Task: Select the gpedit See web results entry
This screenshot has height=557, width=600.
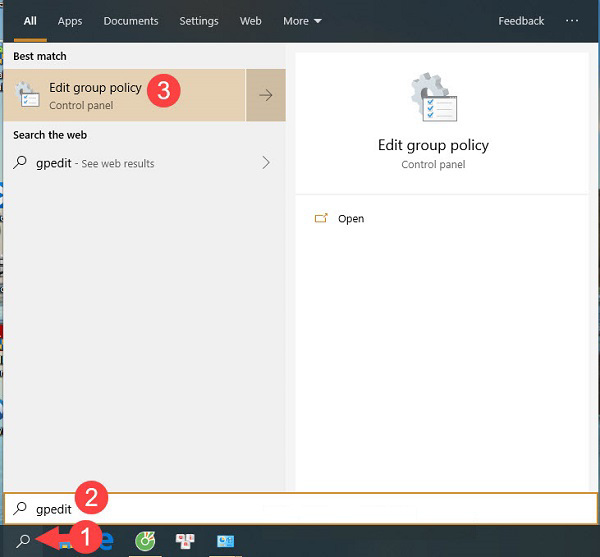Action: click(x=143, y=163)
